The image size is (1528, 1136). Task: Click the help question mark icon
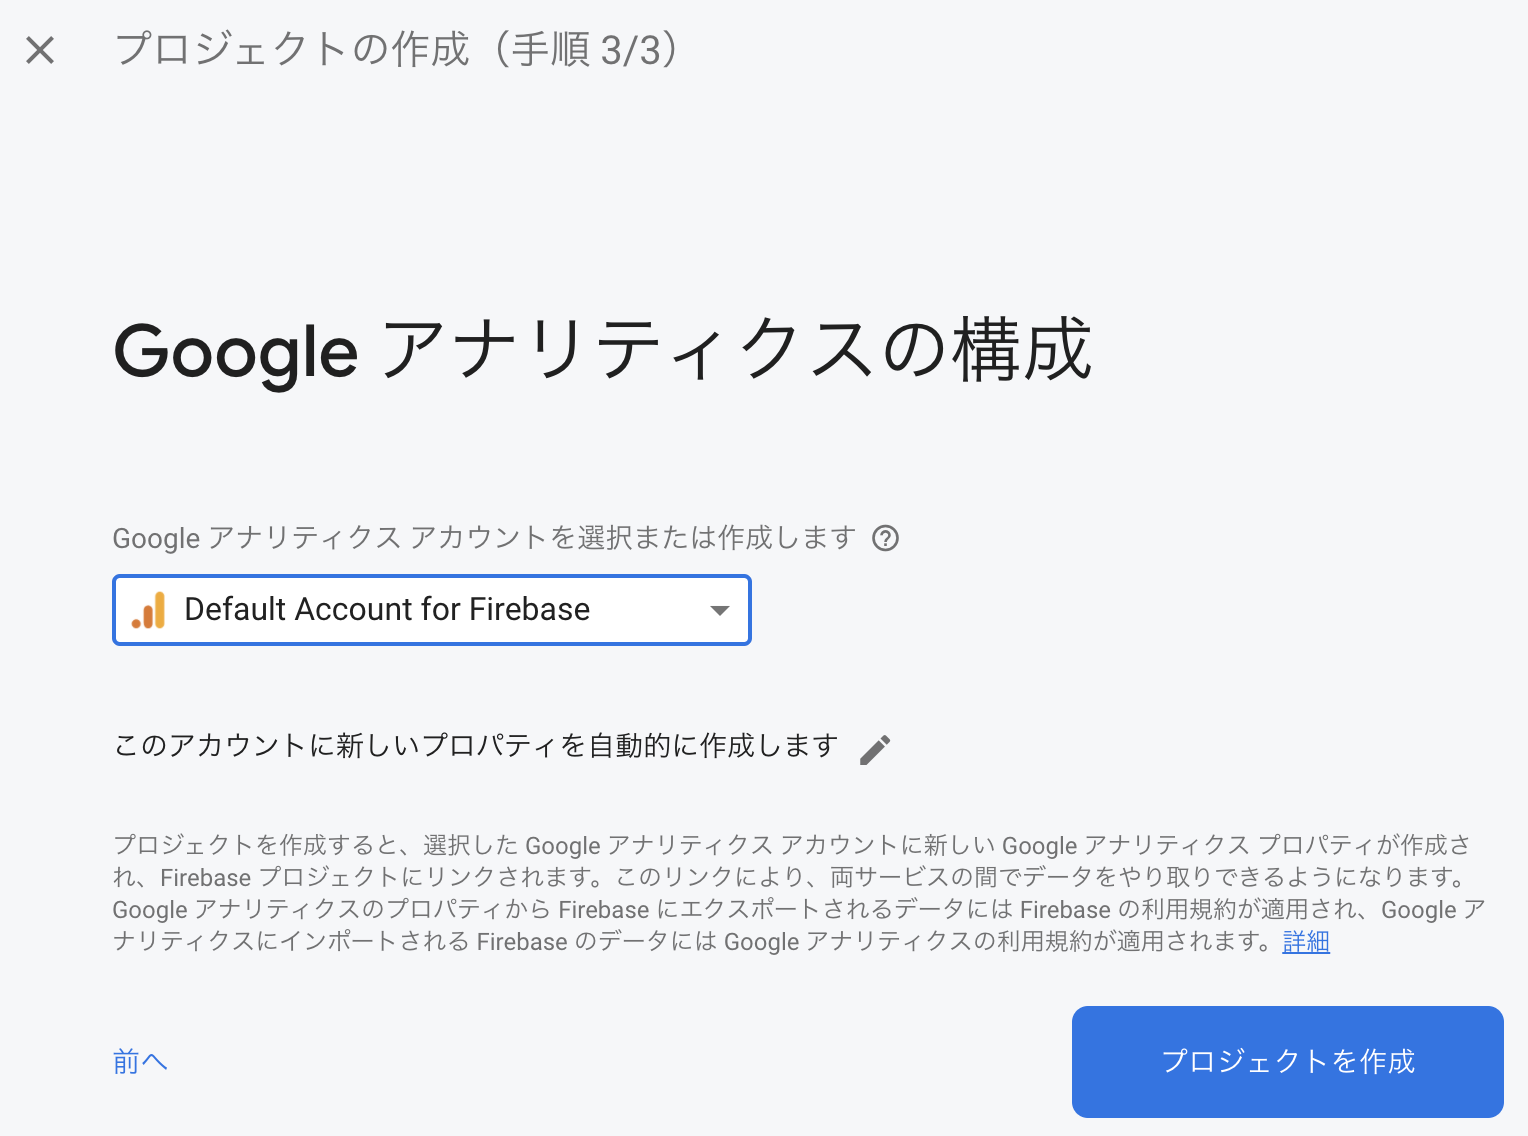point(885,538)
